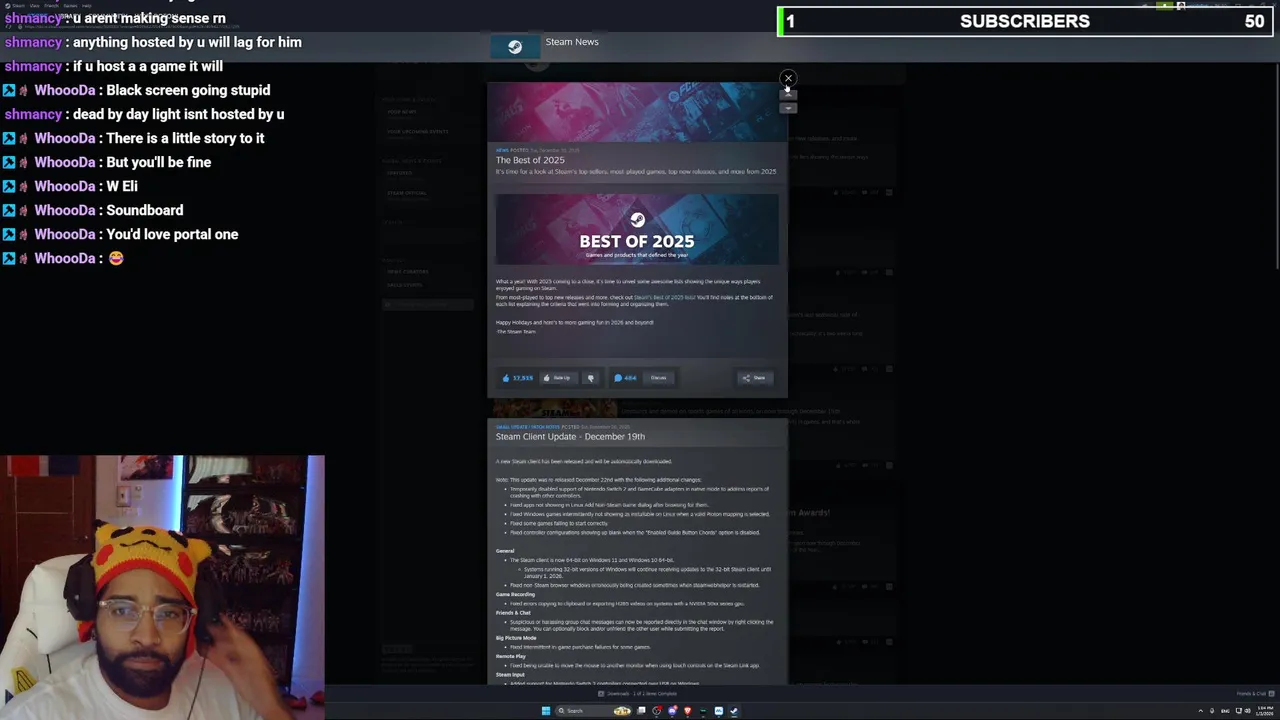Click the comment count bubble 484
The image size is (1280, 720).
[625, 378]
